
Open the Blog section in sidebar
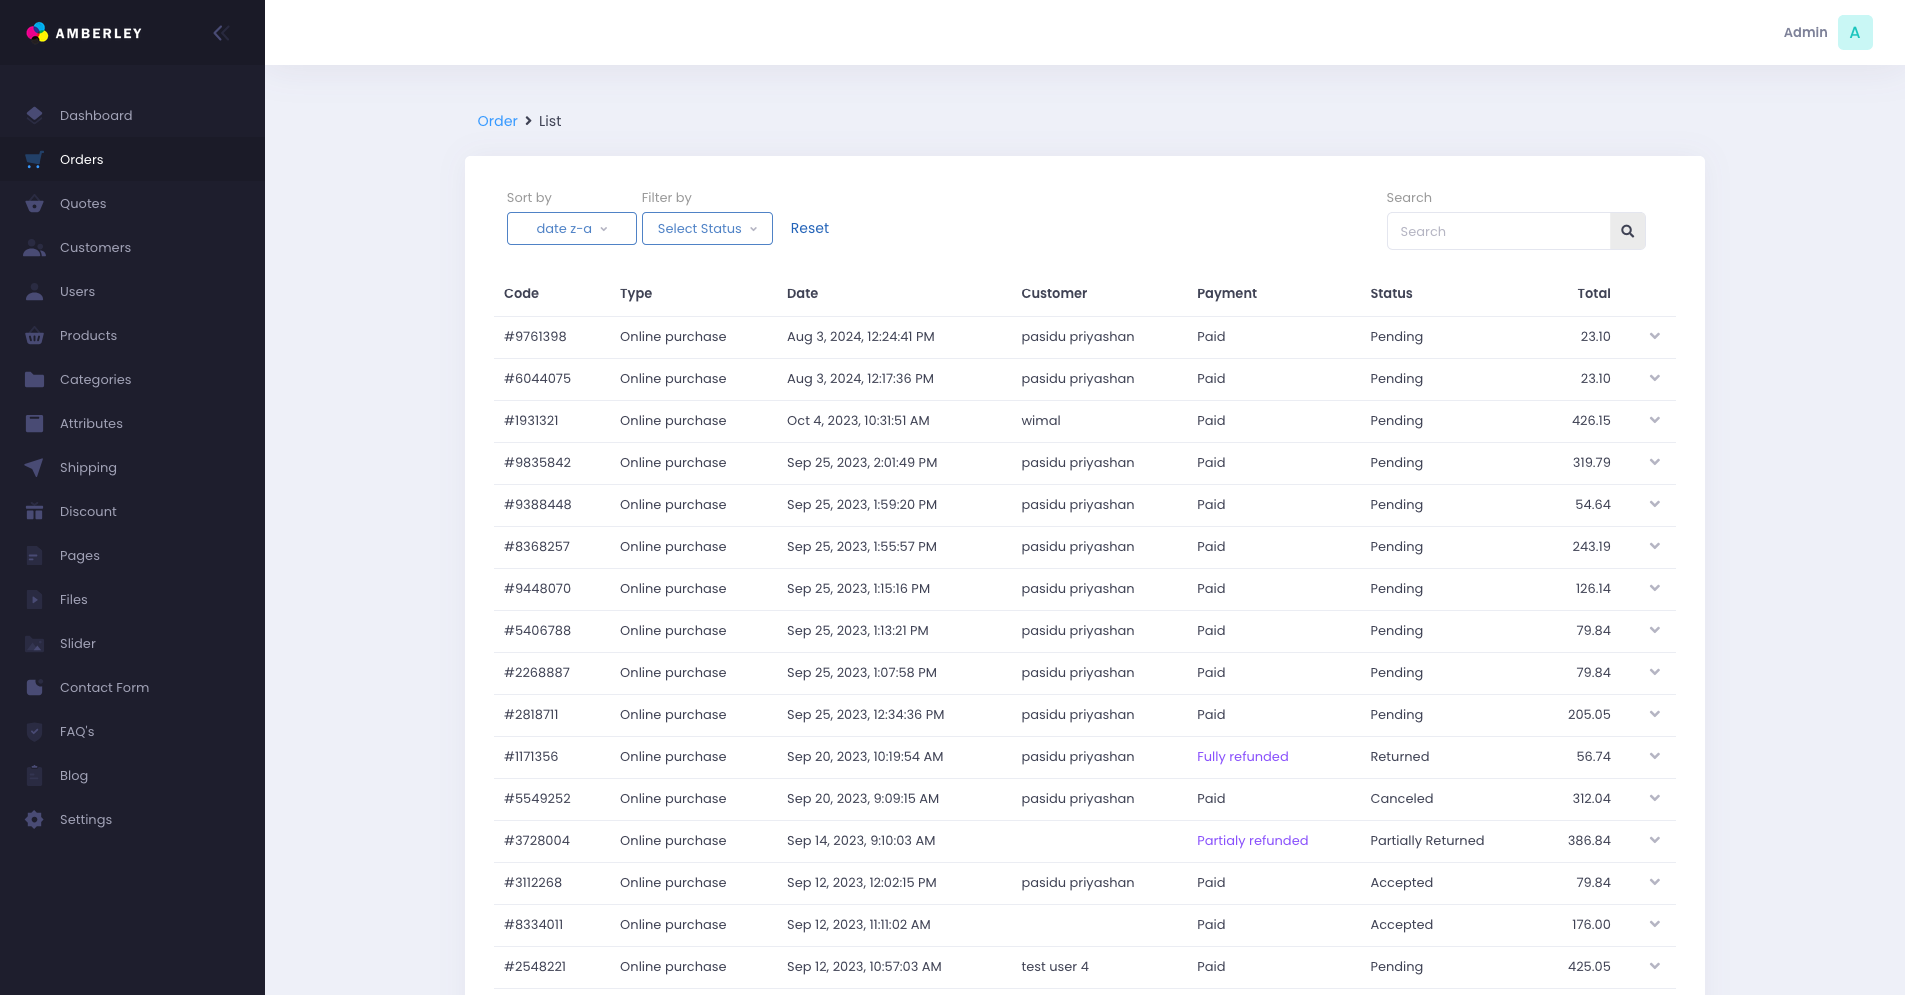tap(73, 775)
